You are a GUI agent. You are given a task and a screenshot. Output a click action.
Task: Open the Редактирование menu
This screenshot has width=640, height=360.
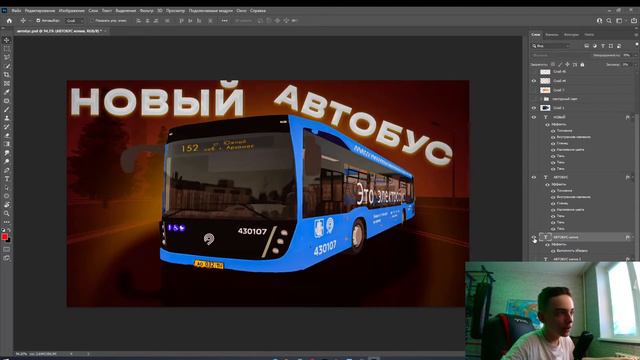(40, 11)
